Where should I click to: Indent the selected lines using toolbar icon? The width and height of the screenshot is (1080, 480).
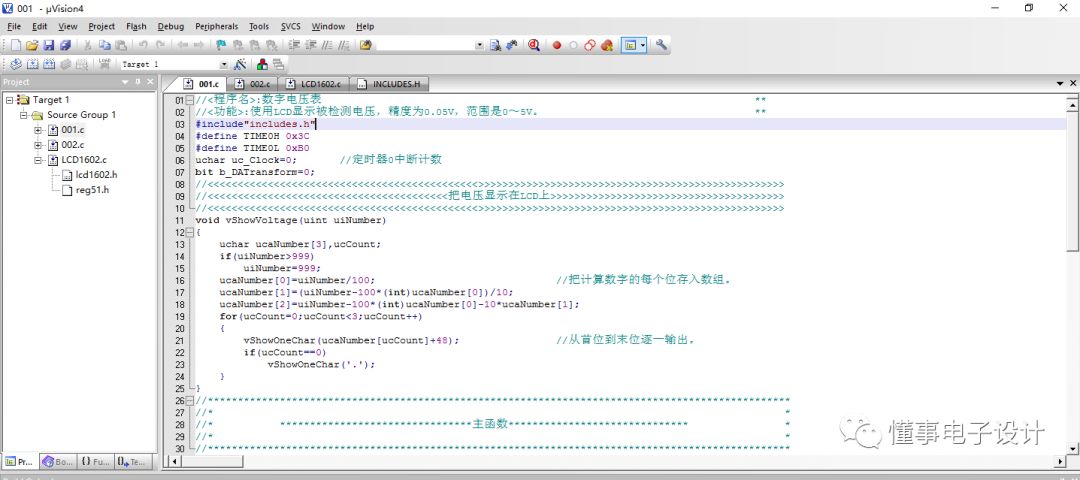pyautogui.click(x=294, y=45)
